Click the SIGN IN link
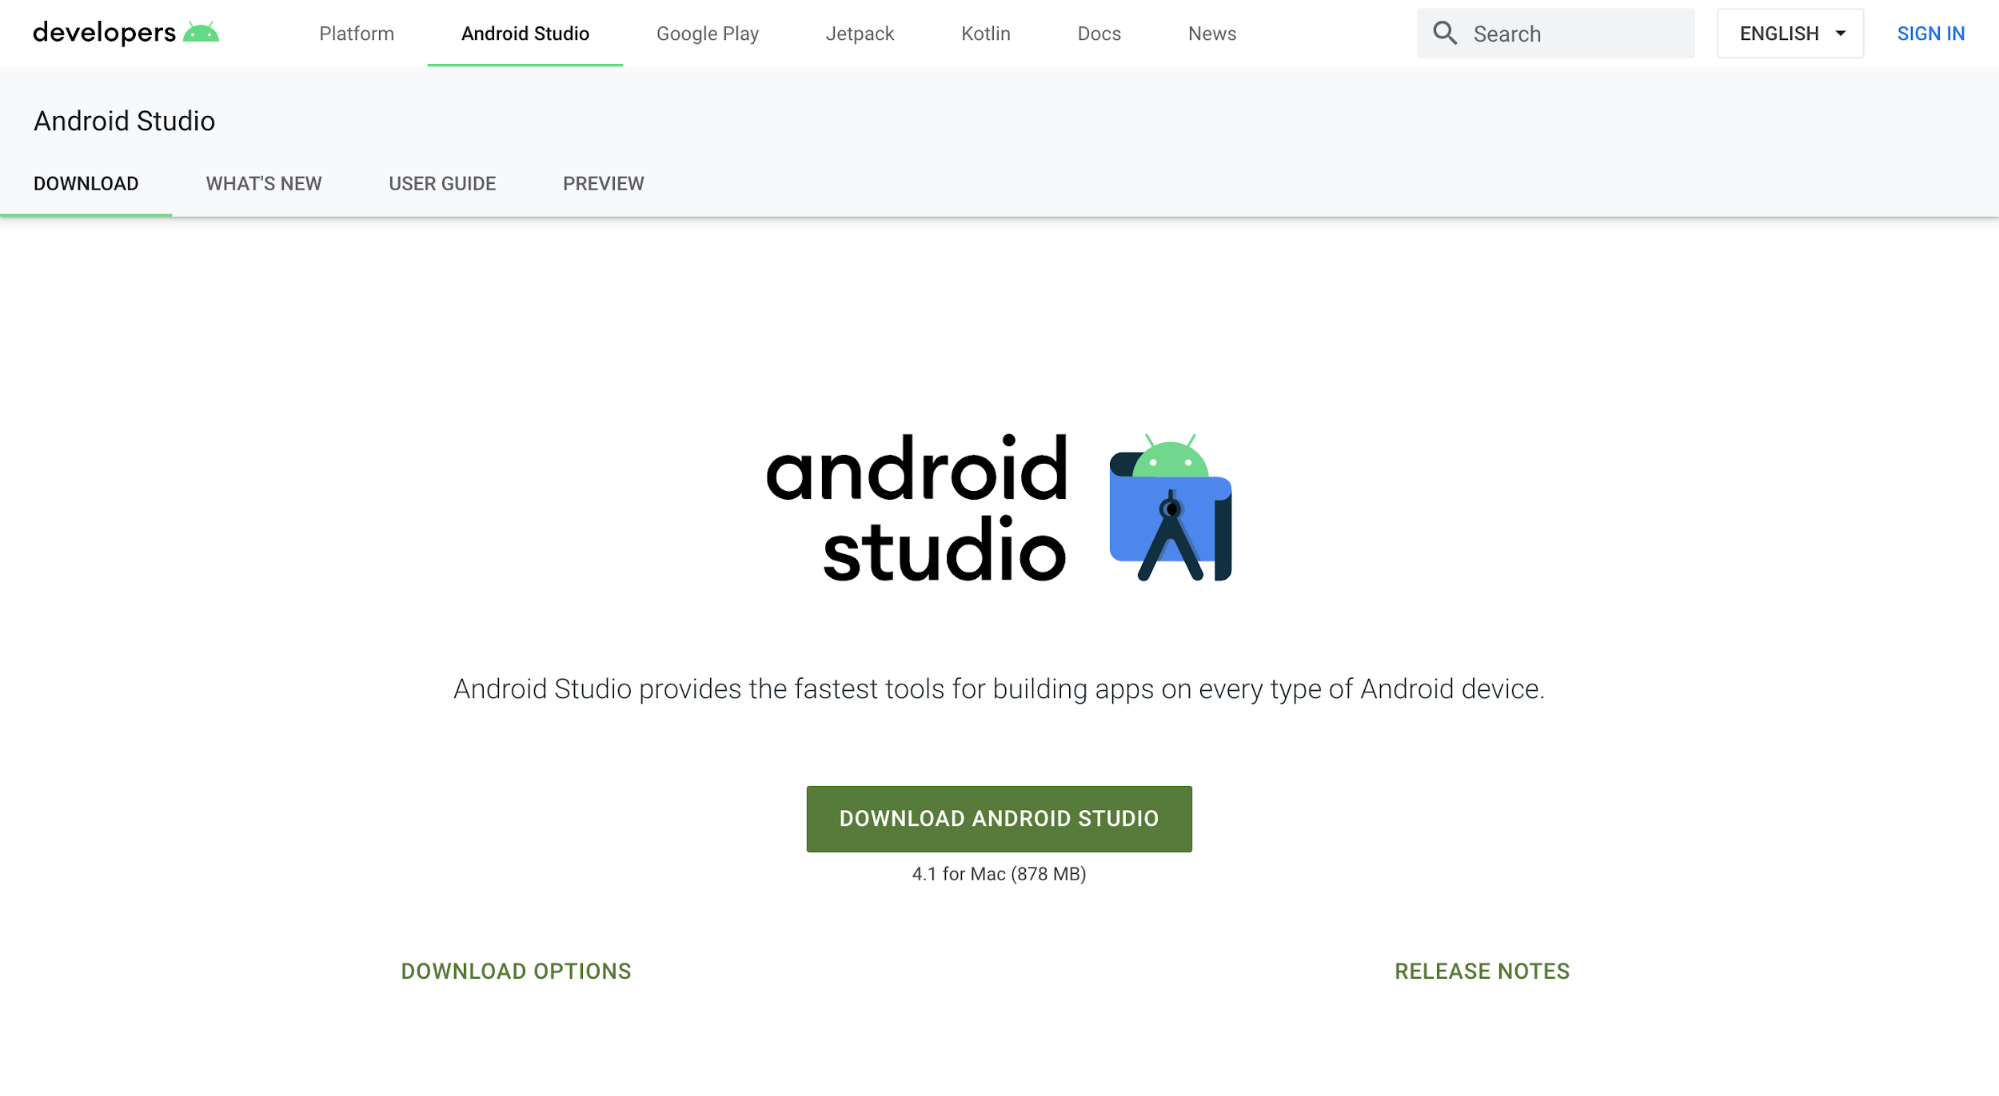The image size is (1999, 1096). [x=1930, y=33]
